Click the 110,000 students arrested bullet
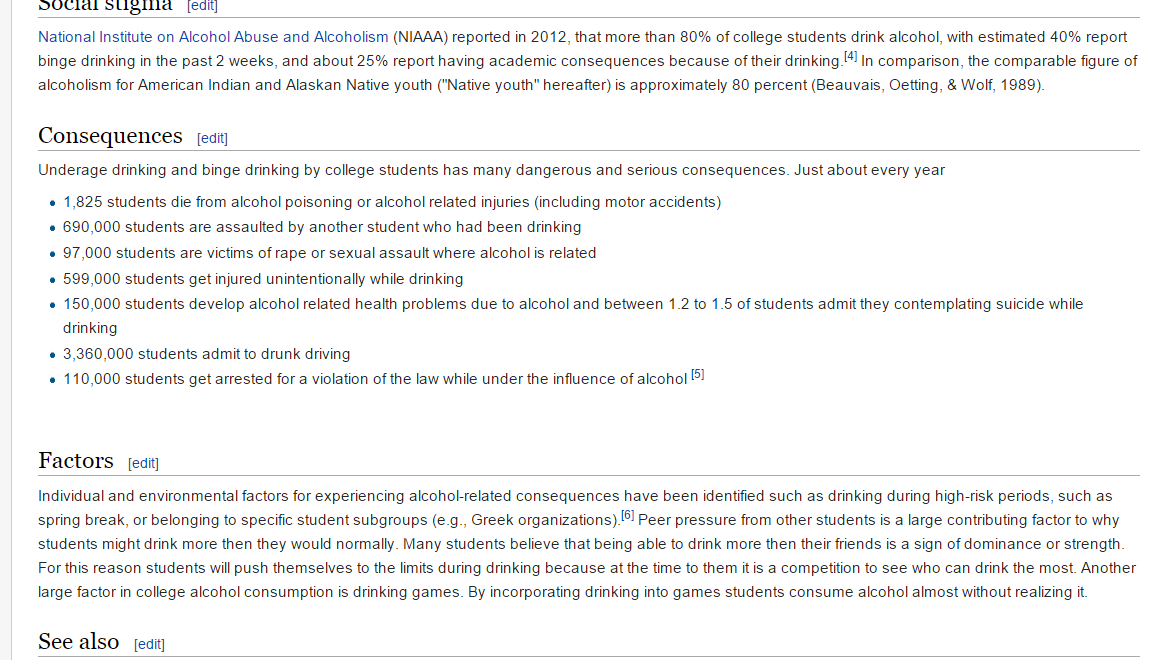Image resolution: width=1166 pixels, height=660 pixels. [375, 379]
